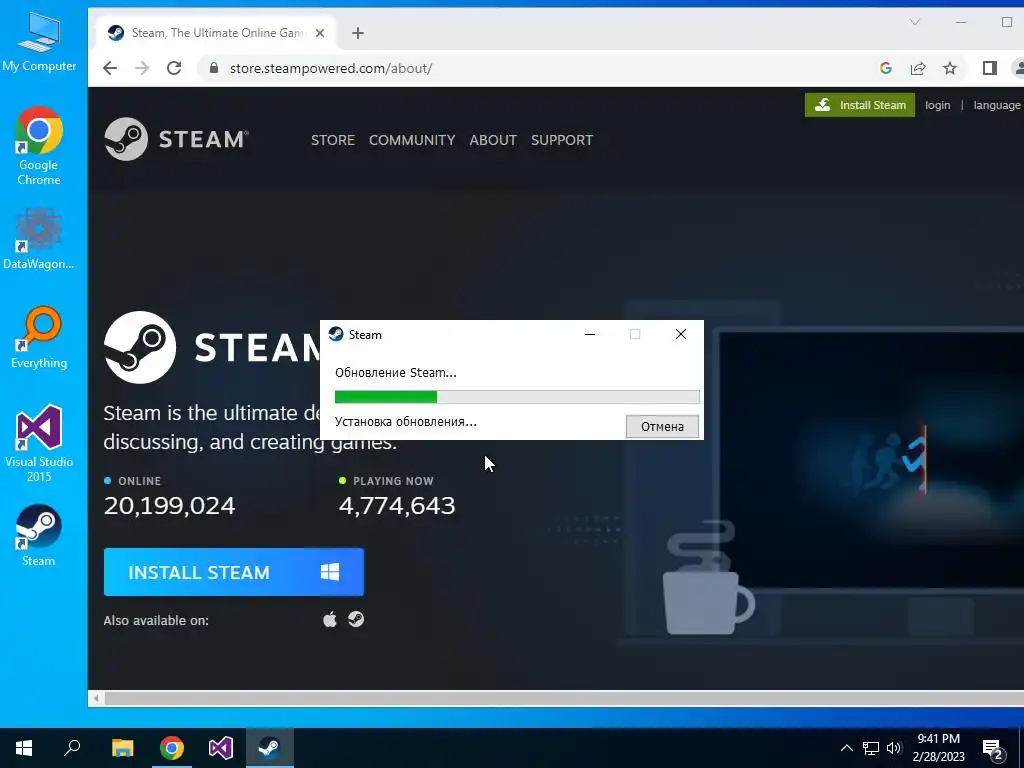
Task: Toggle Chrome side panel
Action: pyautogui.click(x=989, y=68)
